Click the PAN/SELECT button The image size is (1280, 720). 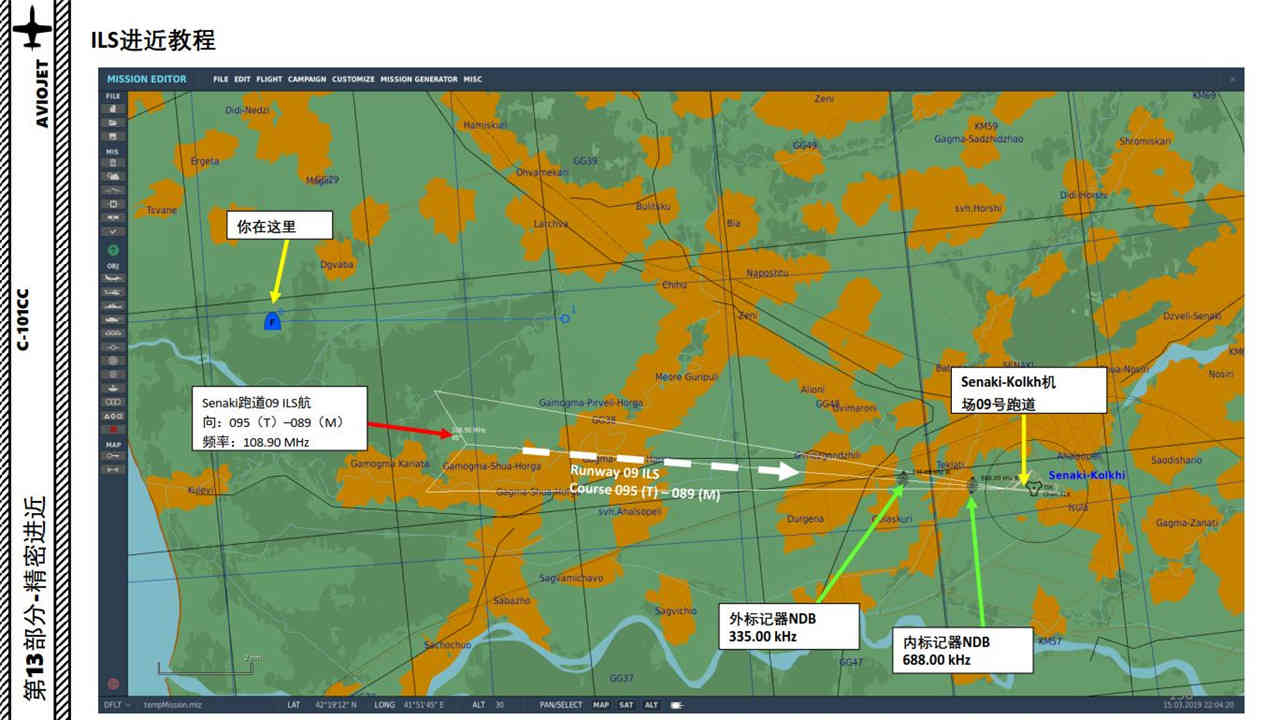559,705
